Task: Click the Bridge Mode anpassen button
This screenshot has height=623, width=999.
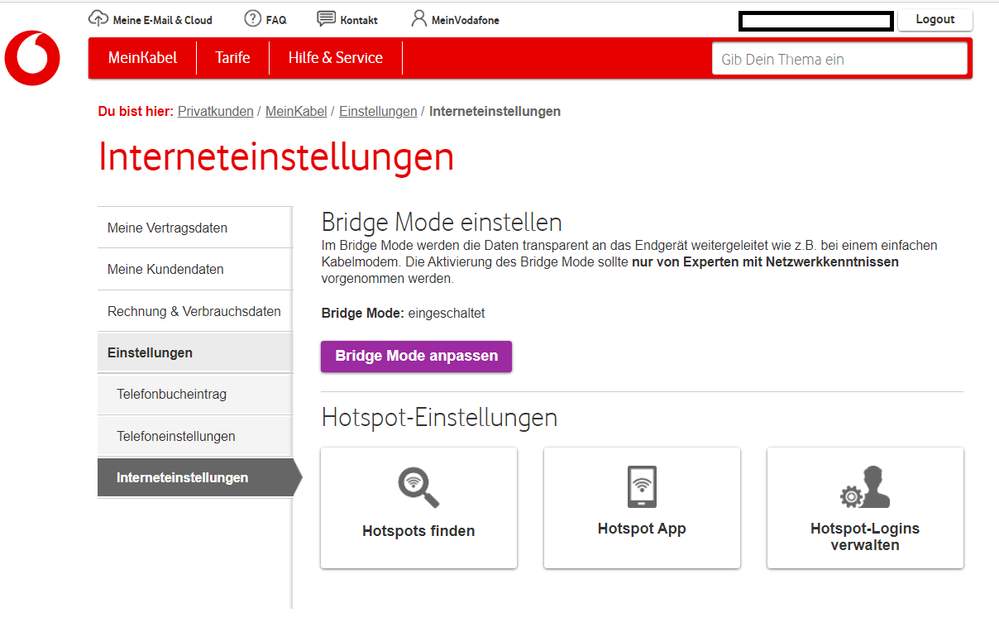Action: click(x=416, y=356)
